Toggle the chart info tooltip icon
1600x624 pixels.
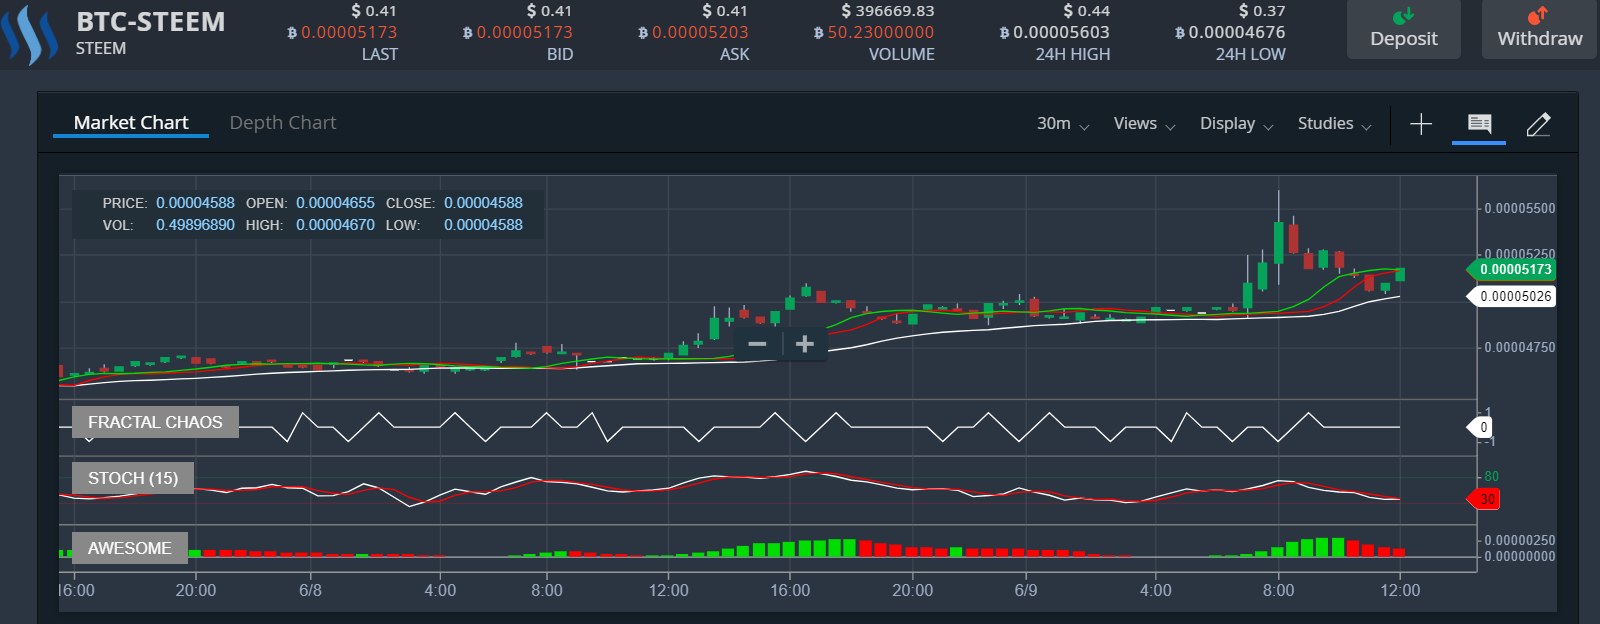point(1479,124)
